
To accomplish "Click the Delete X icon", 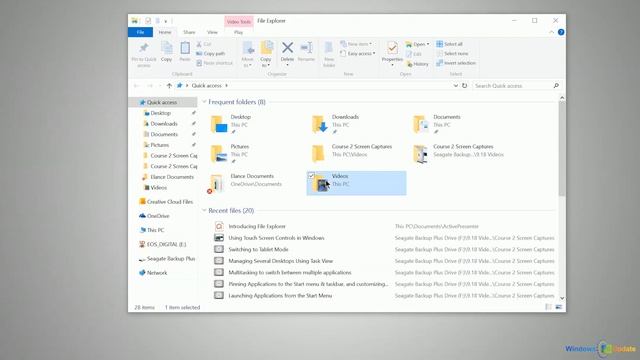I will tap(287, 48).
